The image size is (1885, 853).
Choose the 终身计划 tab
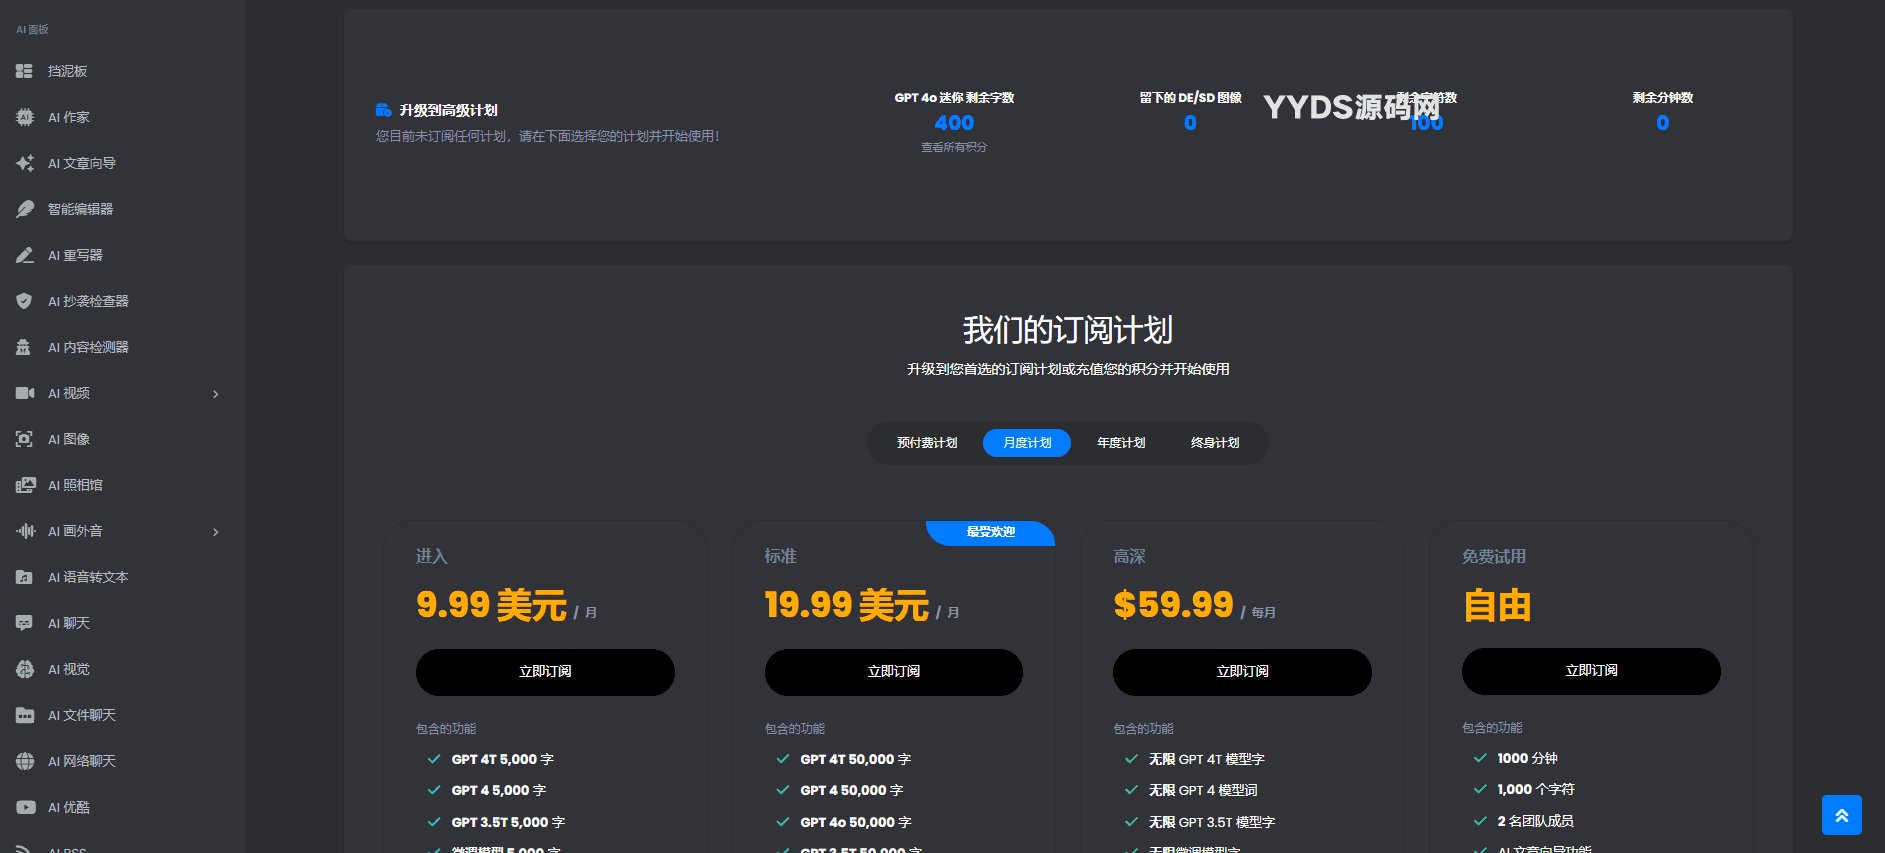pos(1215,443)
